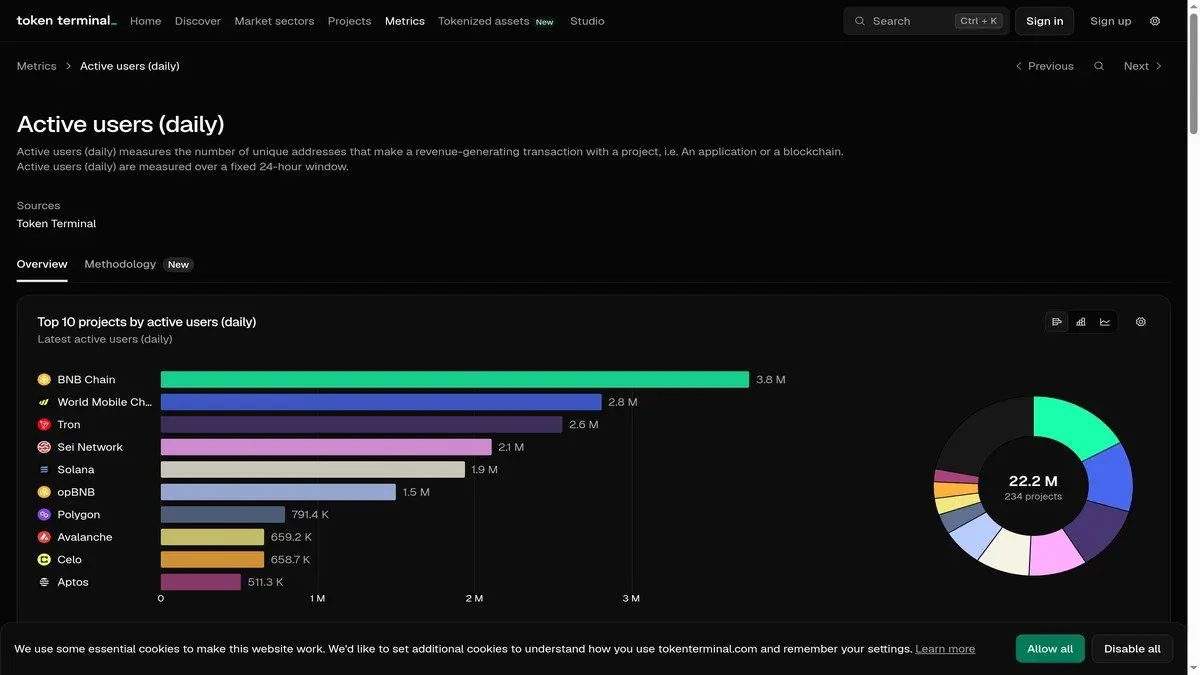The height and width of the screenshot is (675, 1200).
Task: Go to Next metric
Action: tap(1143, 66)
